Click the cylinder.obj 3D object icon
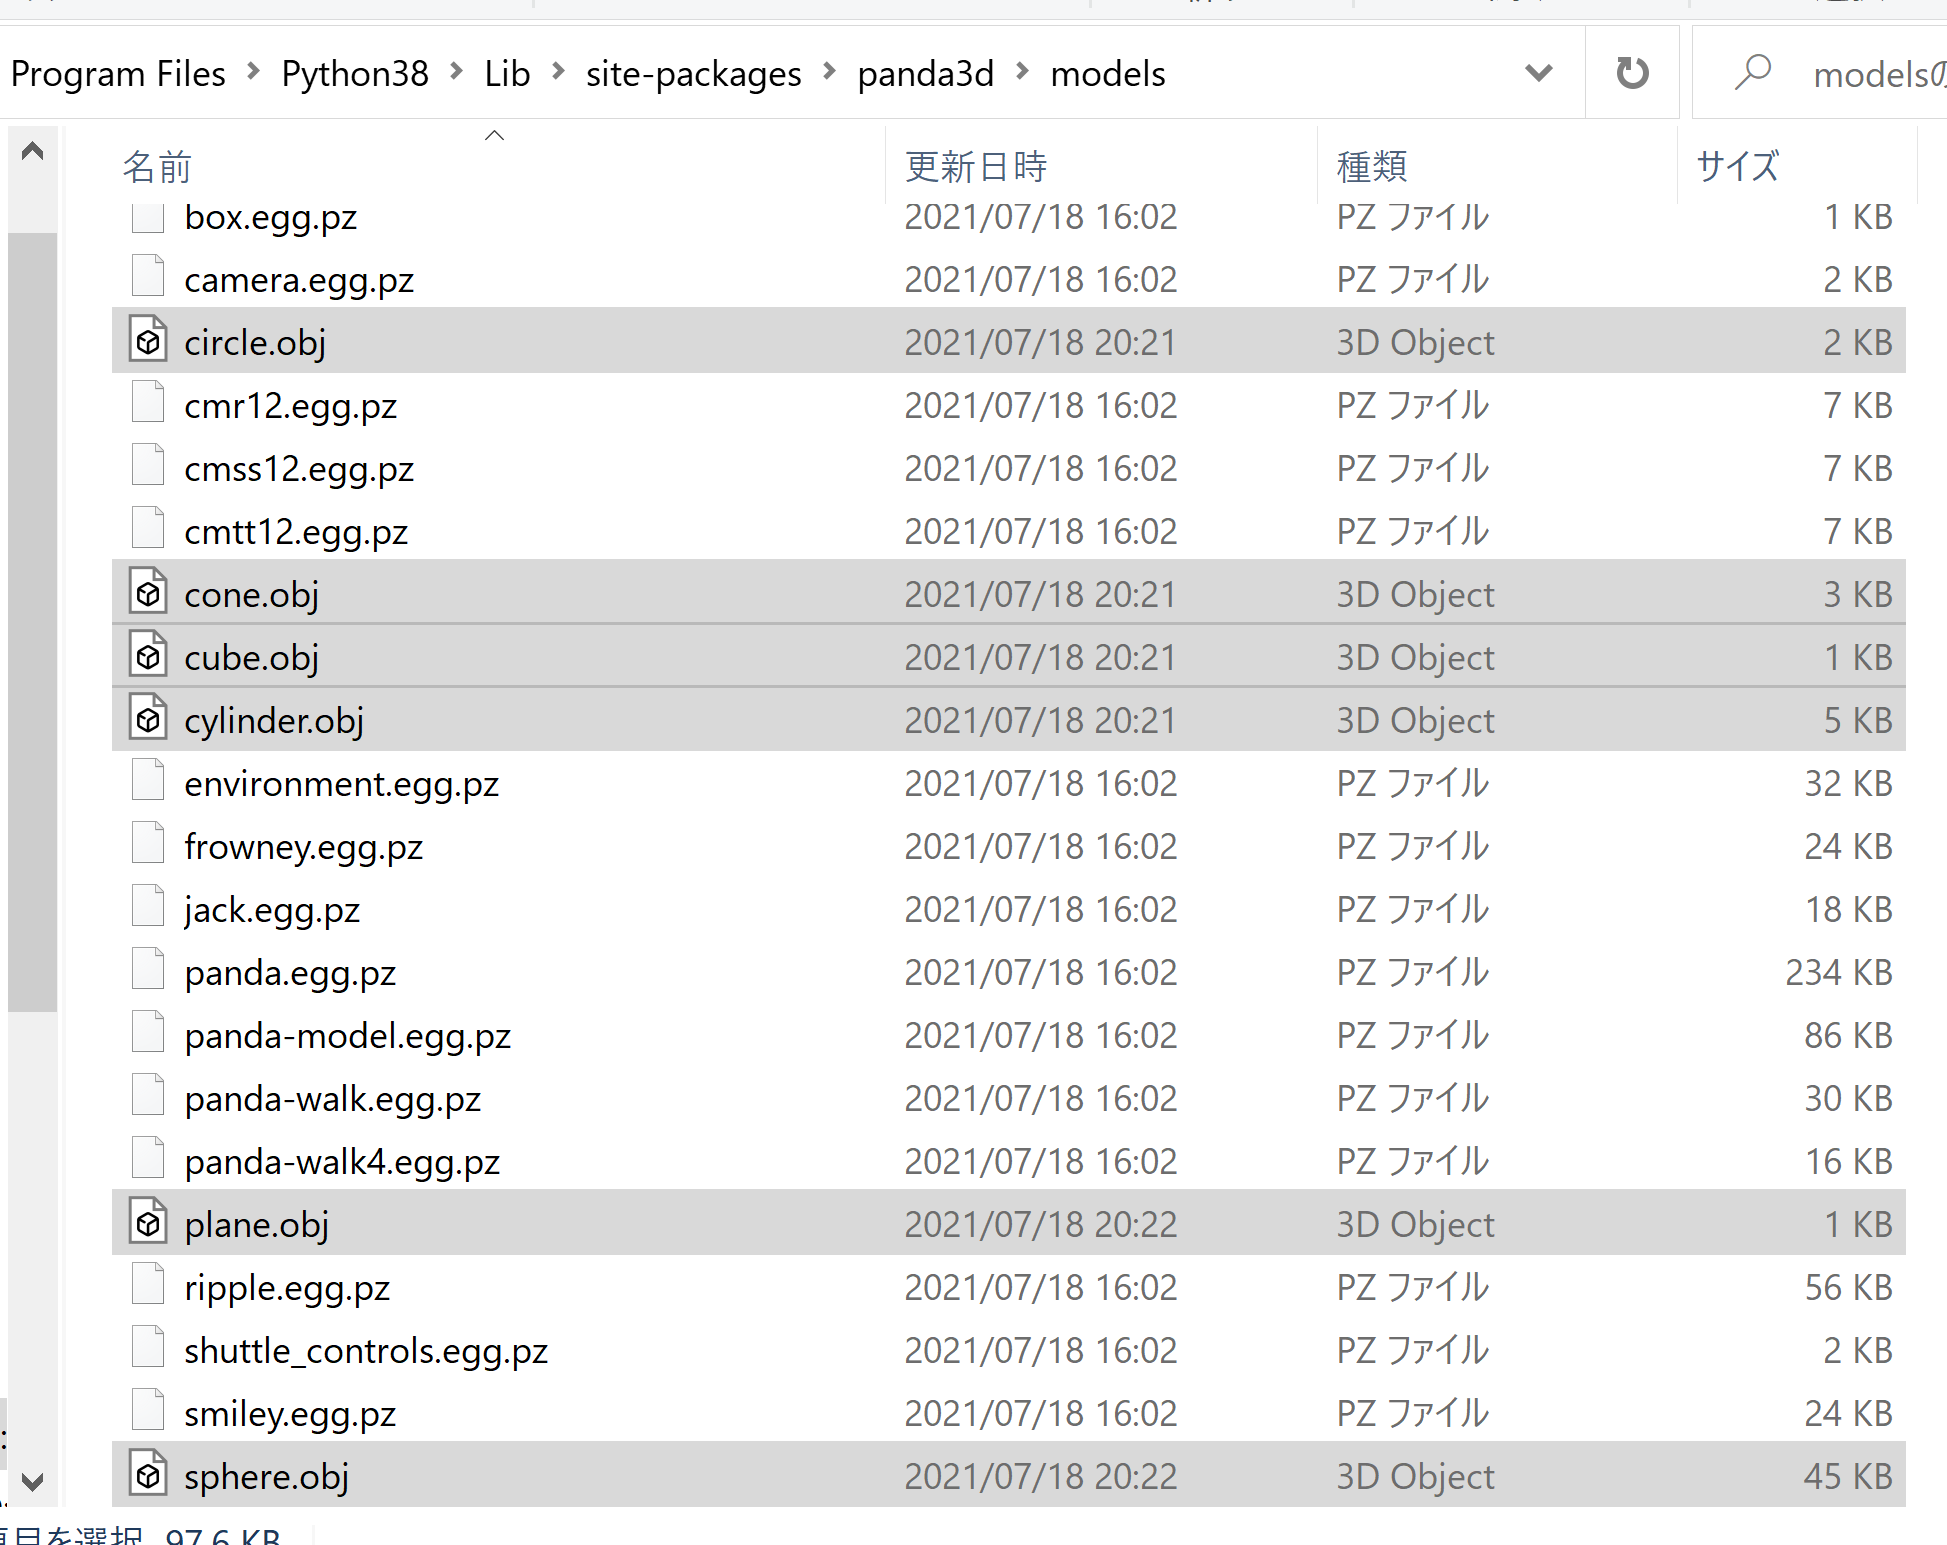Viewport: 1947px width, 1545px height. 148,719
